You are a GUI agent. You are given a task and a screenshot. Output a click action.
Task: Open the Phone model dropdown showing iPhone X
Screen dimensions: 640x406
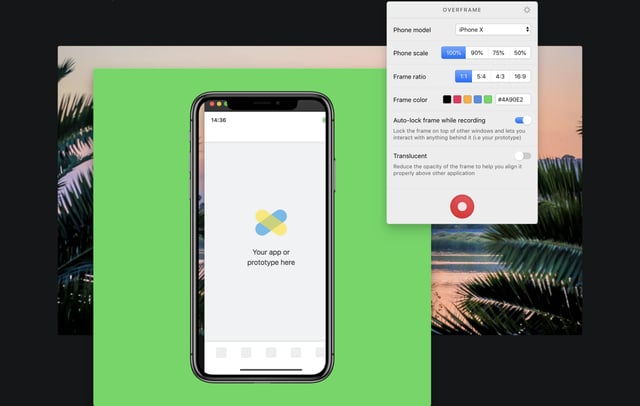pos(493,29)
